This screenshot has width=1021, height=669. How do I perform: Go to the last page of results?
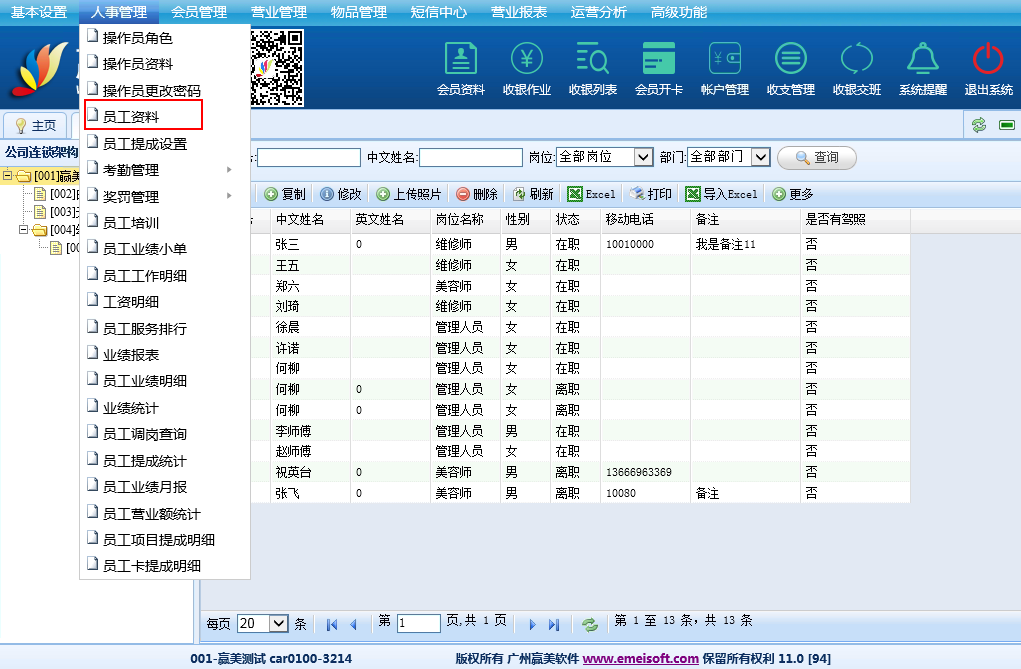pyautogui.click(x=554, y=624)
